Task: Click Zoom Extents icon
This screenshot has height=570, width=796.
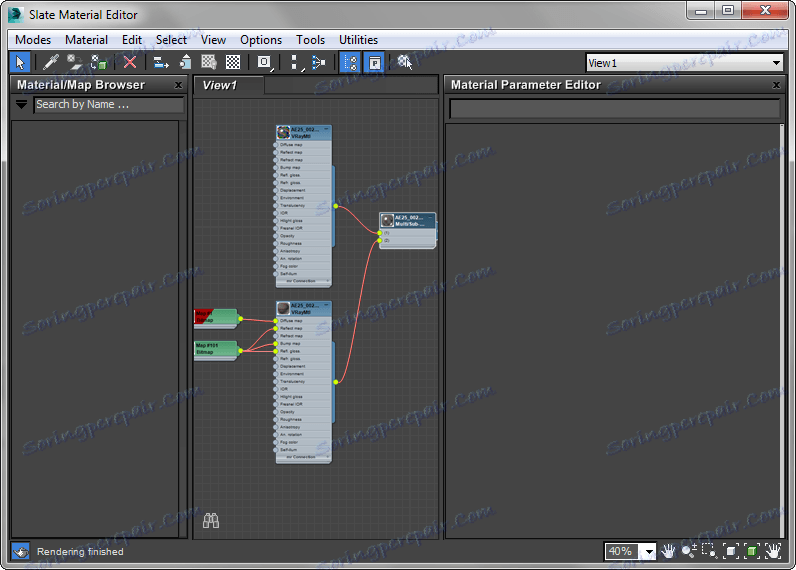Action: click(x=731, y=551)
